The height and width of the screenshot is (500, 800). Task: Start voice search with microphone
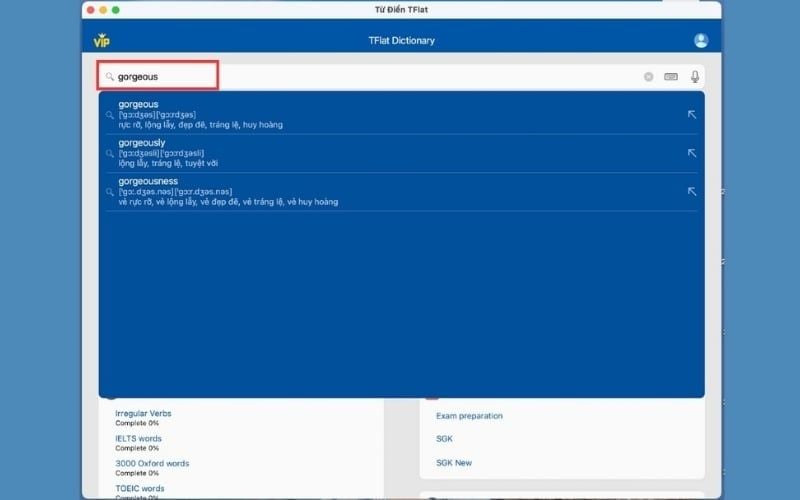(695, 77)
